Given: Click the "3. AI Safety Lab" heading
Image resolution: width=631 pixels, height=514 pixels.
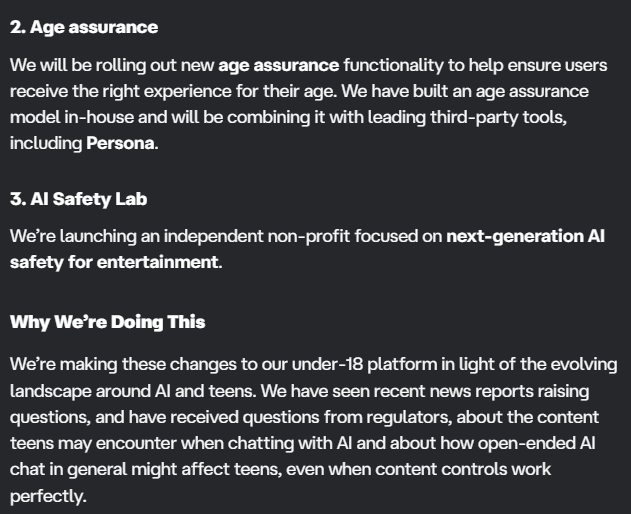Looking at the screenshot, I should click(x=78, y=199).
